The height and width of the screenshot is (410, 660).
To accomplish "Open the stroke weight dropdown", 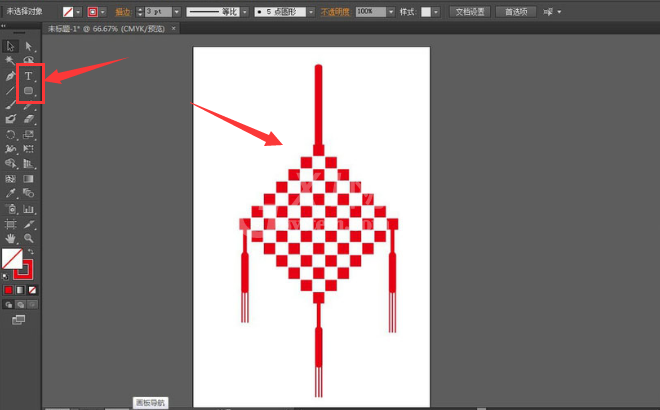I will tap(177, 12).
